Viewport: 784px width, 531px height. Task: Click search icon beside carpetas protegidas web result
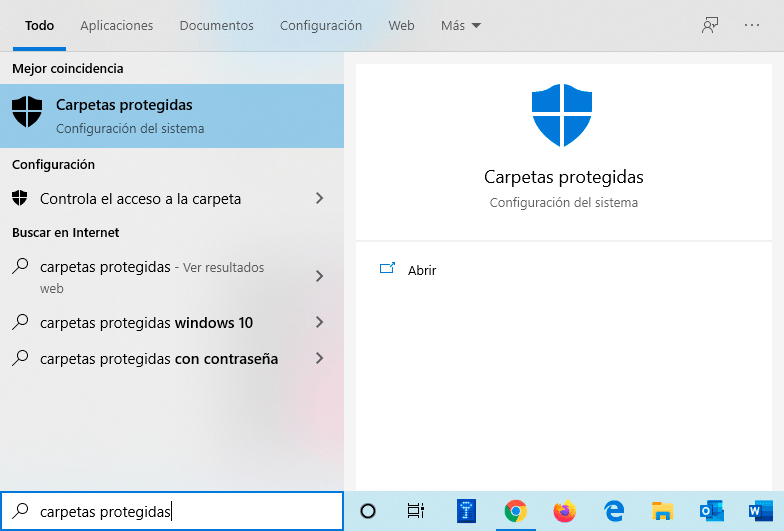point(20,266)
